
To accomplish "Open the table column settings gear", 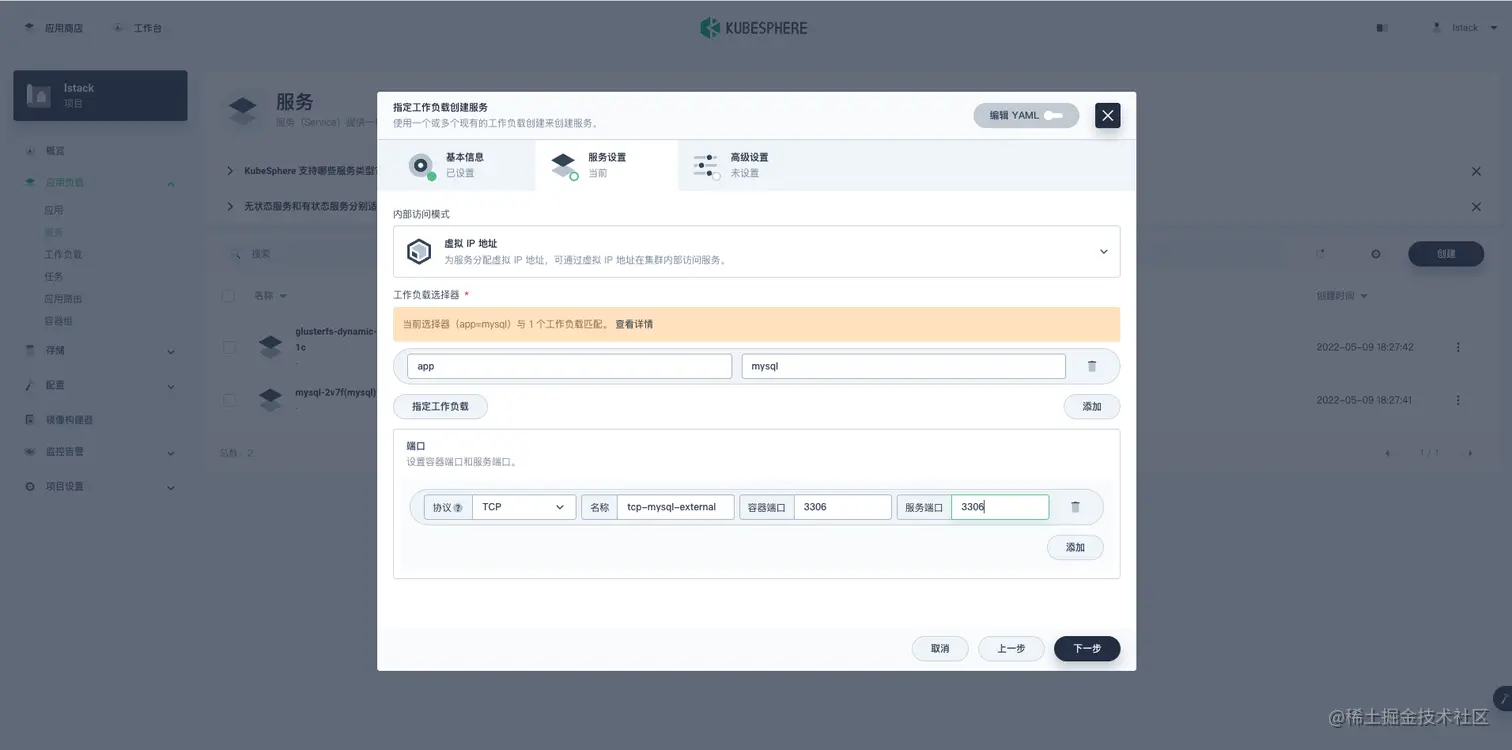I will click(1376, 254).
